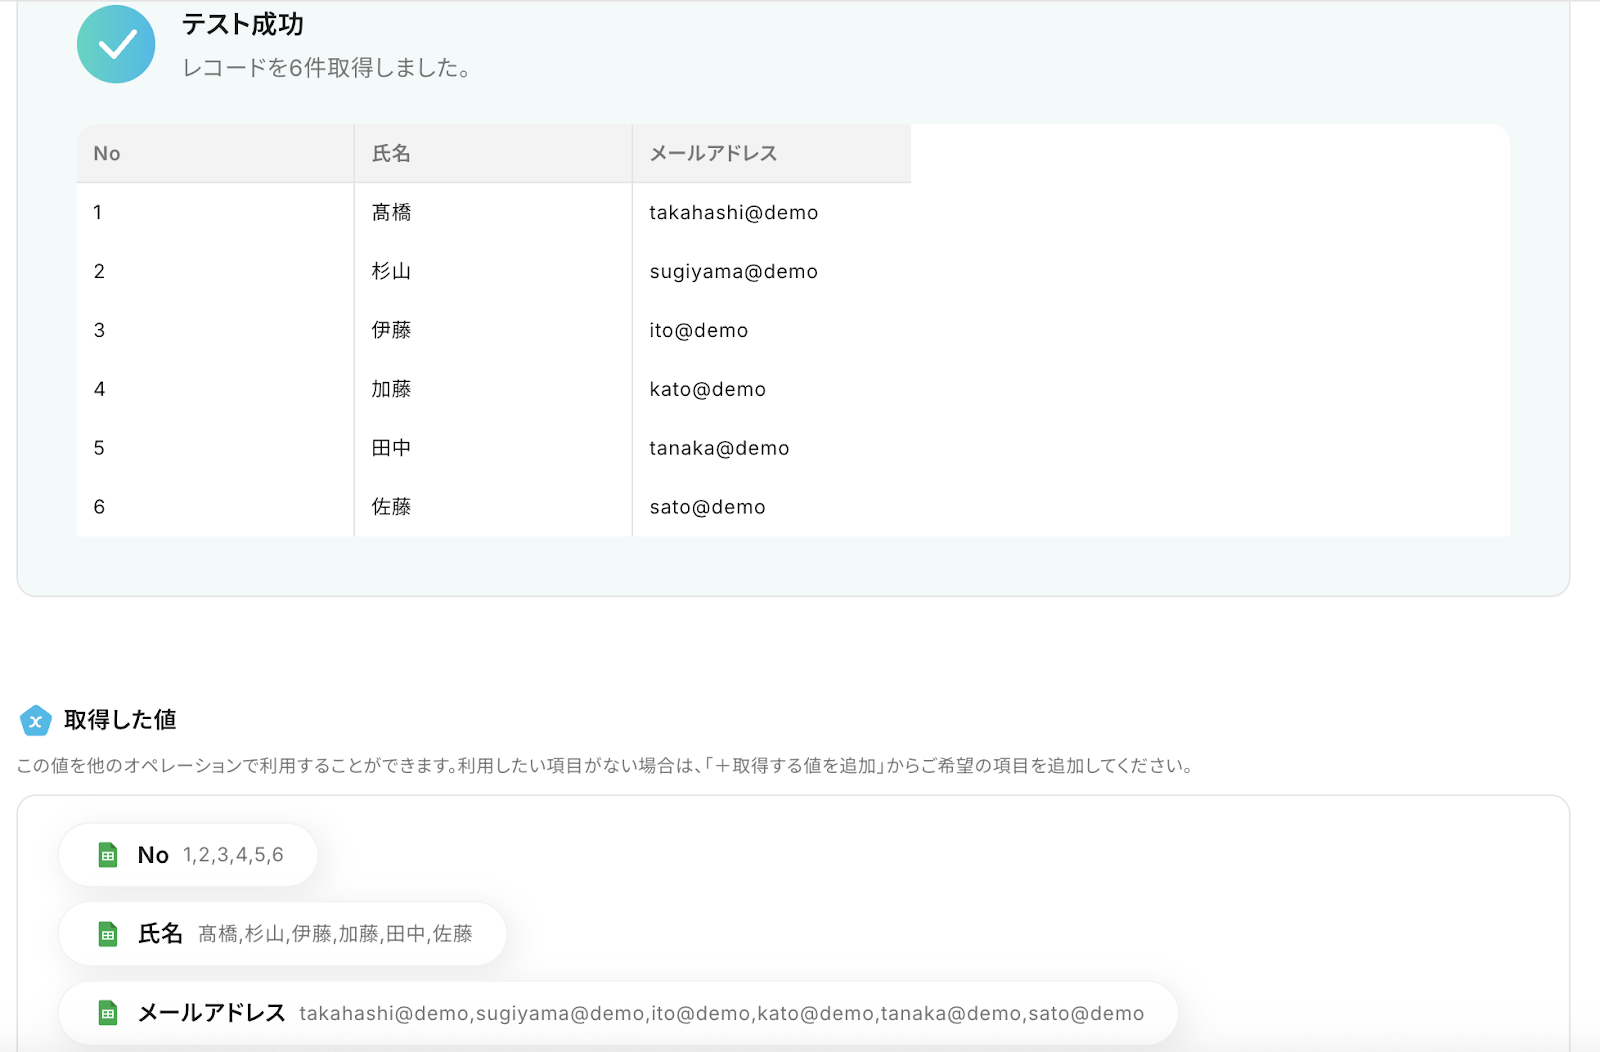Select the No value chip 1,2,3,4,5,6
This screenshot has width=1600, height=1052.
[188, 855]
